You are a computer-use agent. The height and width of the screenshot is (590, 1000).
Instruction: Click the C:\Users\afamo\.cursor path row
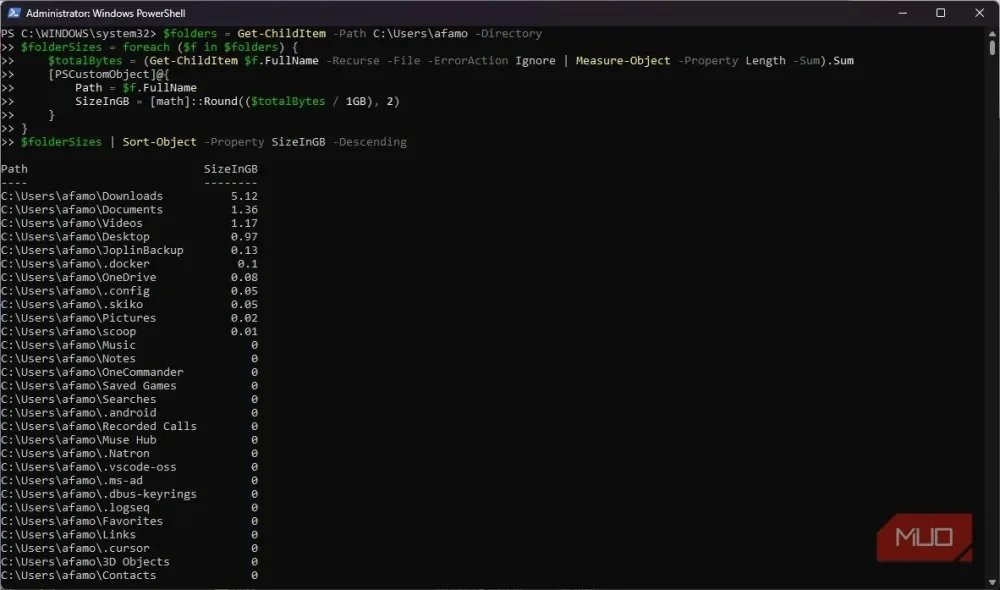pos(75,549)
